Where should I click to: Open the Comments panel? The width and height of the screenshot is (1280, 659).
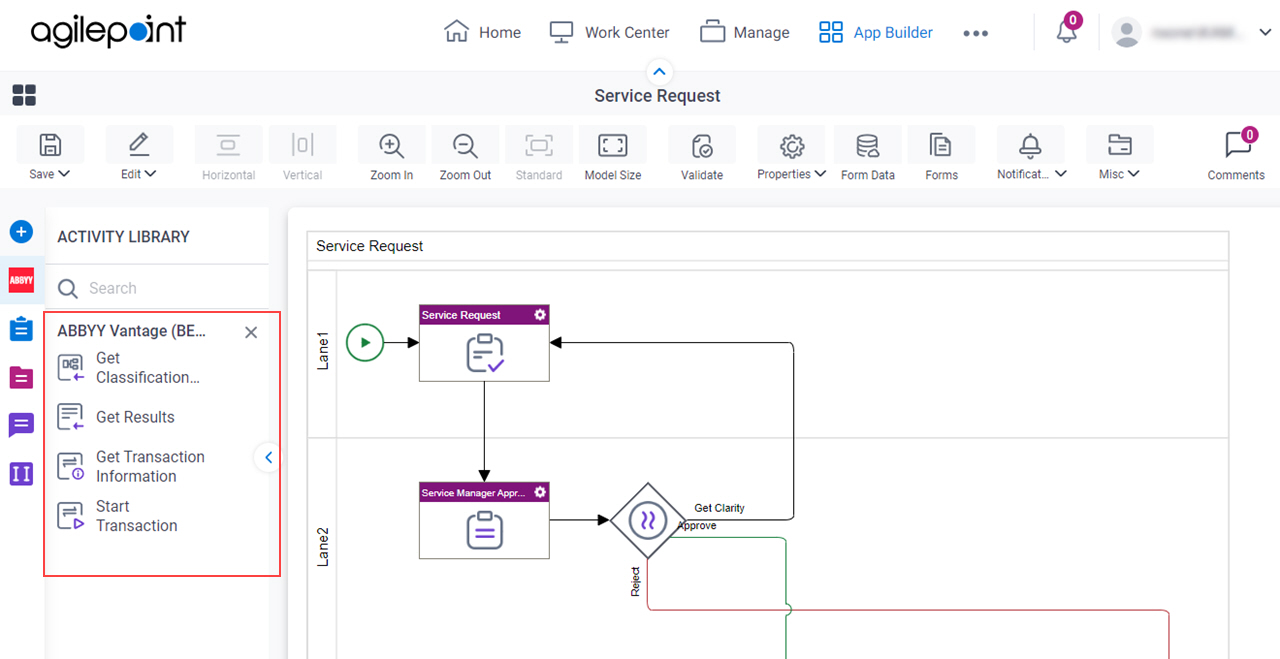(x=1236, y=154)
